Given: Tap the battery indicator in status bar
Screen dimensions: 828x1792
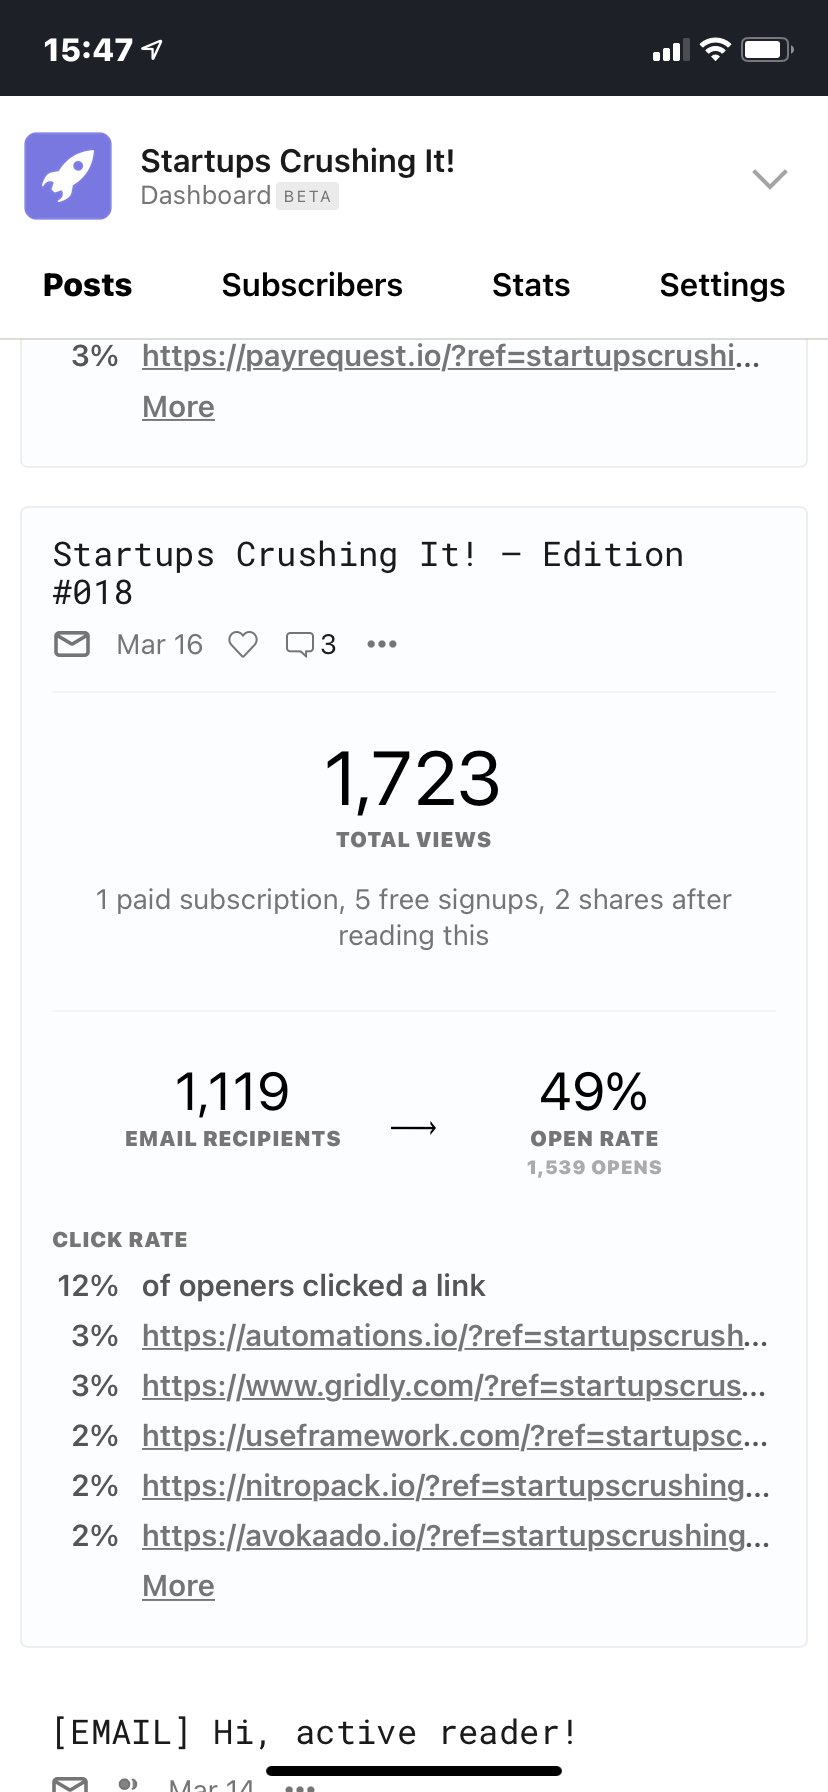Looking at the screenshot, I should pos(767,49).
